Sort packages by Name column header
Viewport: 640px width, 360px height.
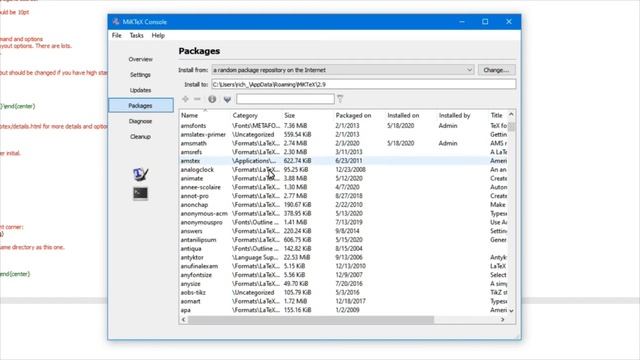click(x=205, y=116)
